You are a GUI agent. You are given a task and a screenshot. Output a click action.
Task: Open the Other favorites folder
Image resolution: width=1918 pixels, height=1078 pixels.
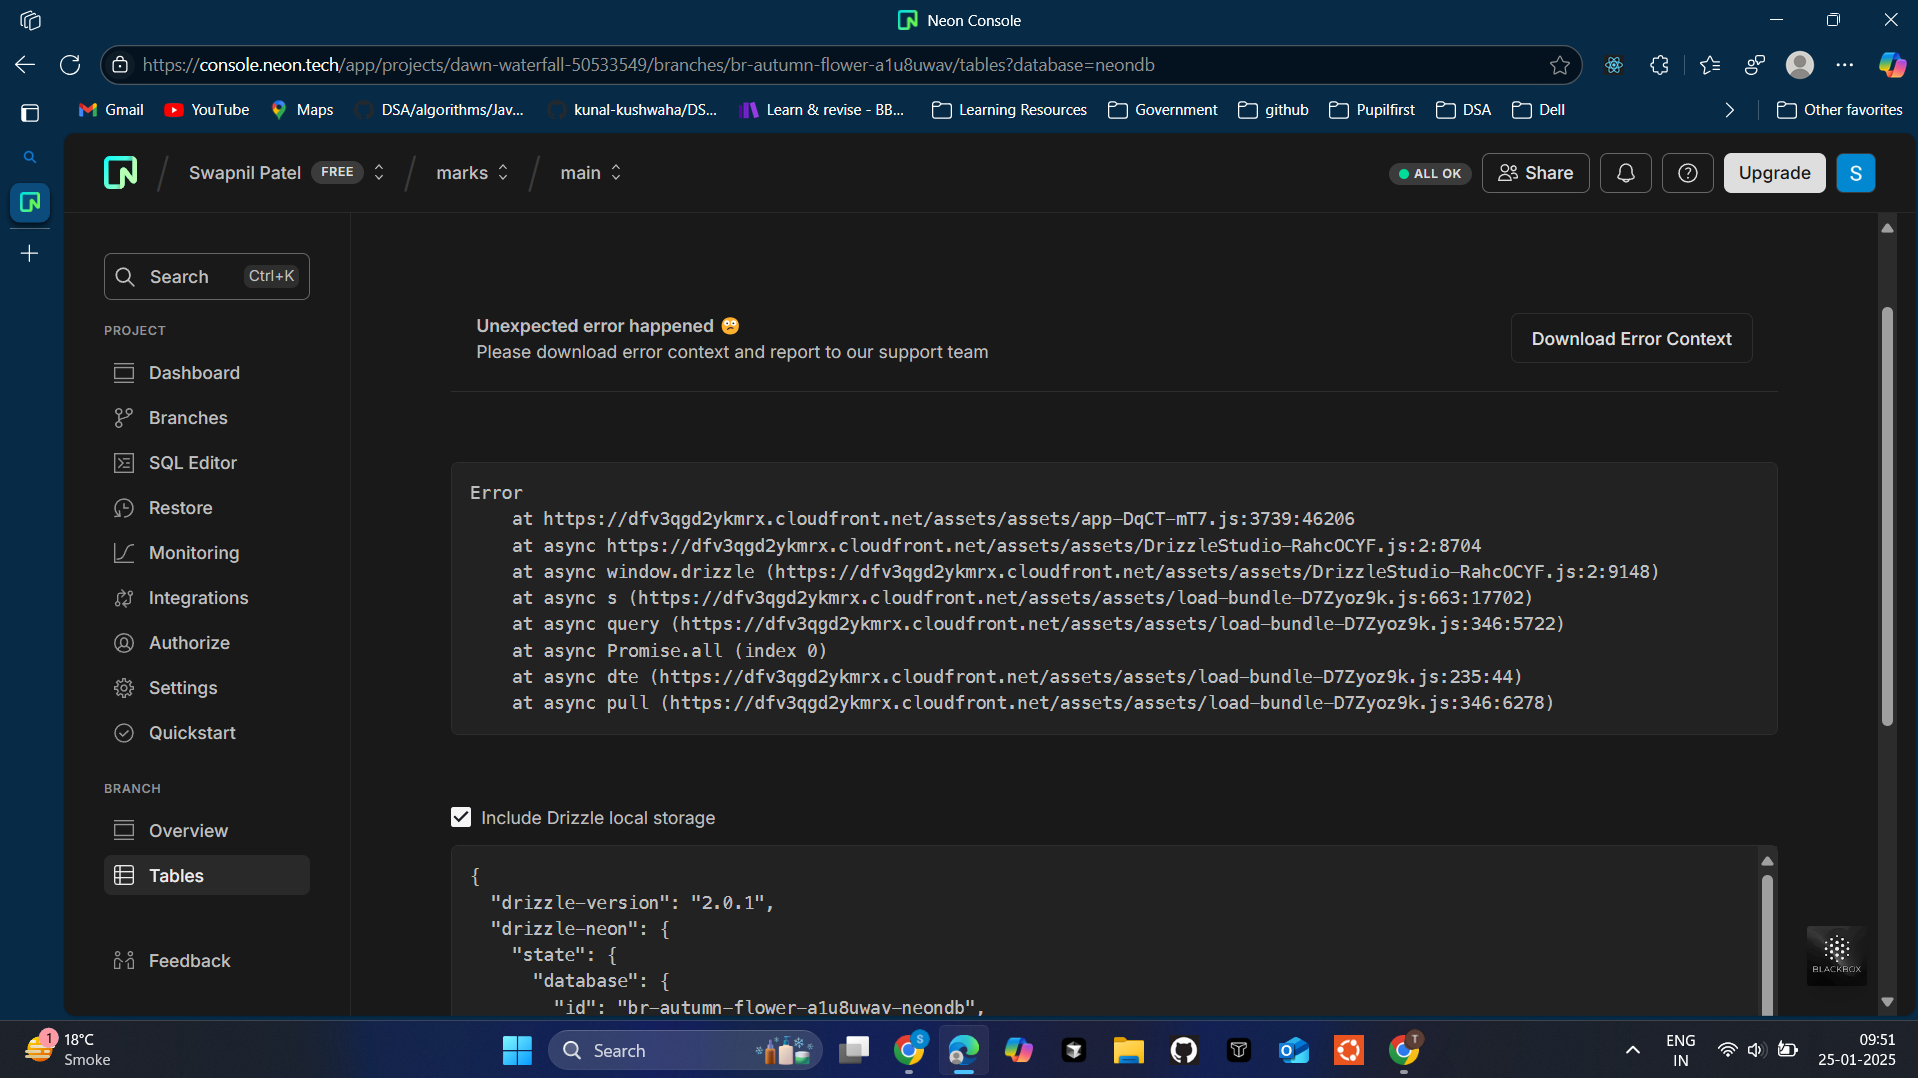[x=1840, y=110]
